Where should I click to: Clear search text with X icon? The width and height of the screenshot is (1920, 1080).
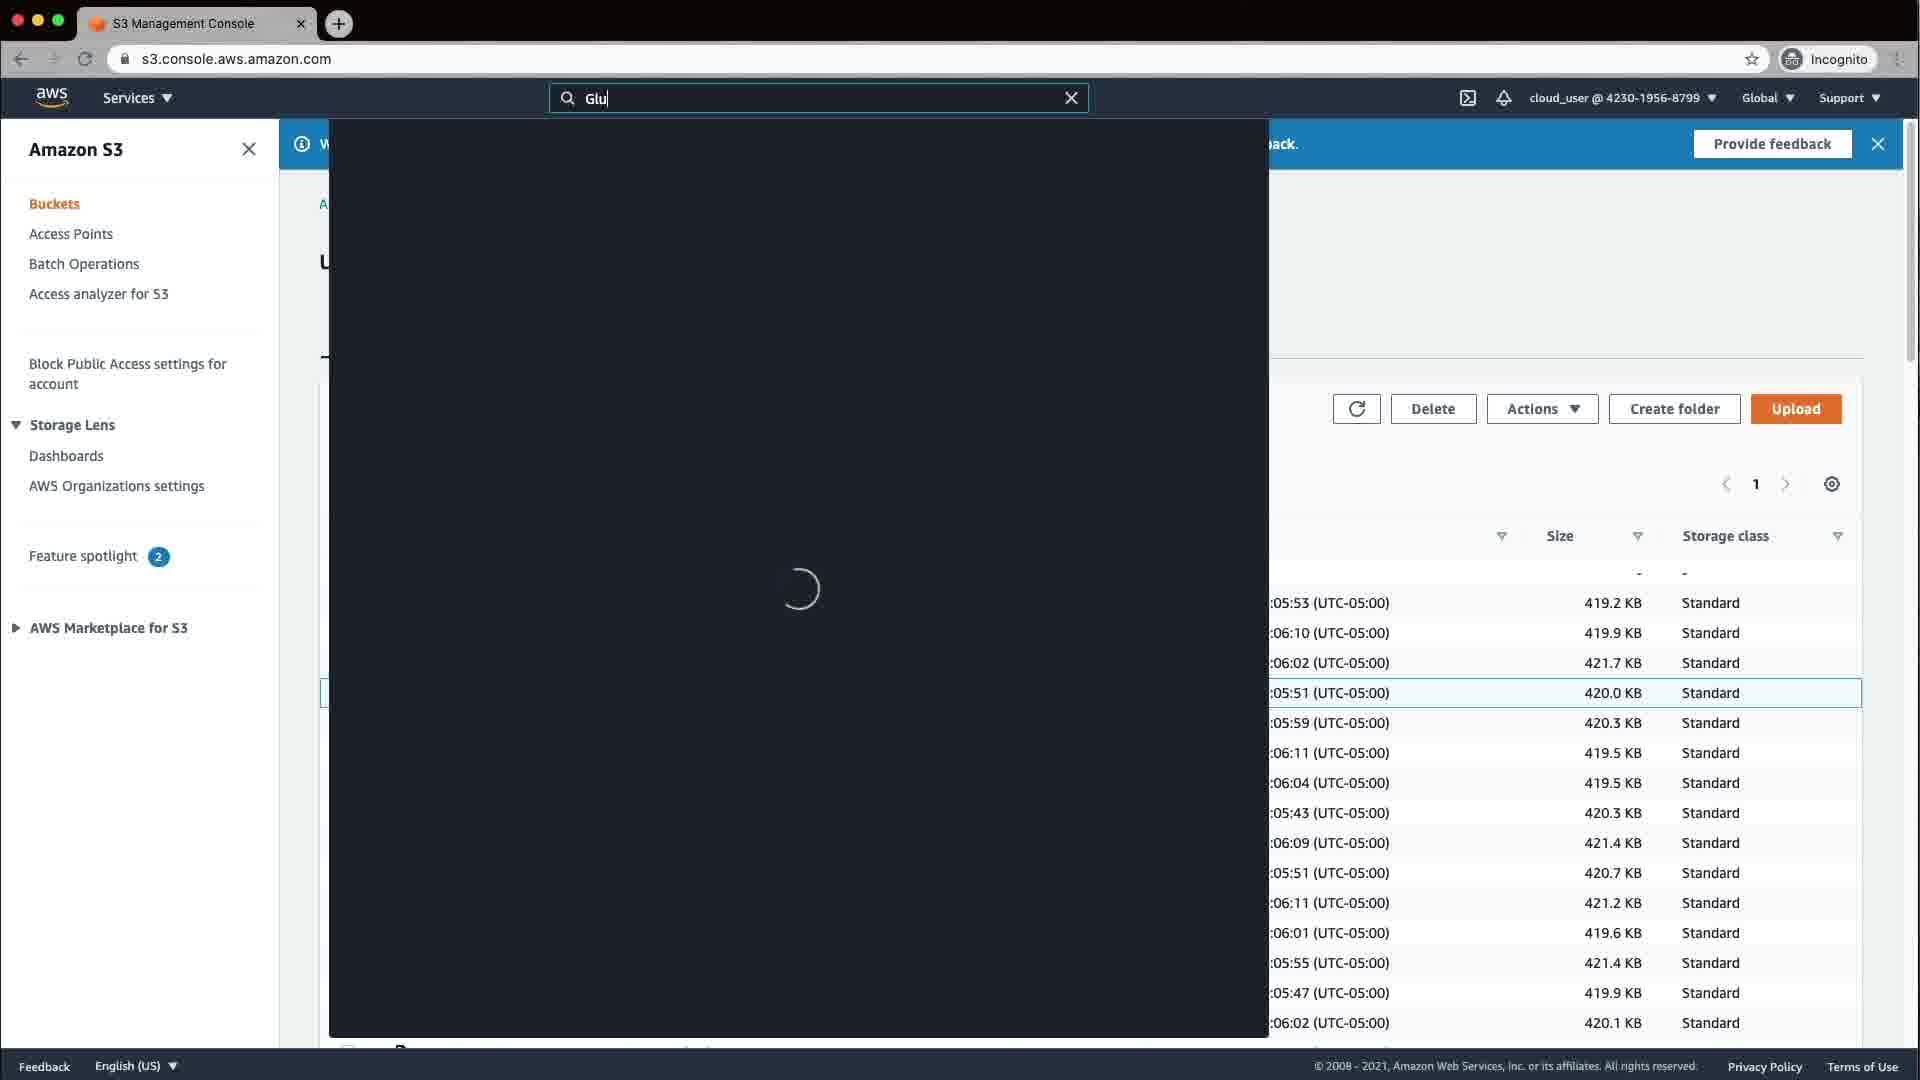pyautogui.click(x=1071, y=98)
